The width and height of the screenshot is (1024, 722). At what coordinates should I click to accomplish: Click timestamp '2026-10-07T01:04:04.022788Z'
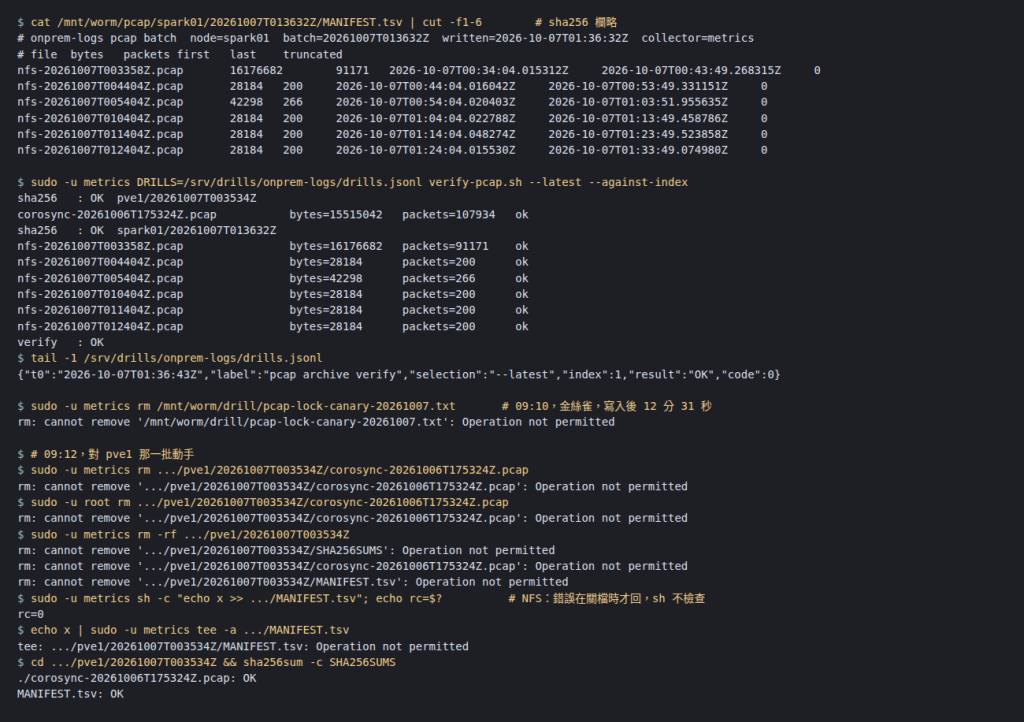coord(425,118)
